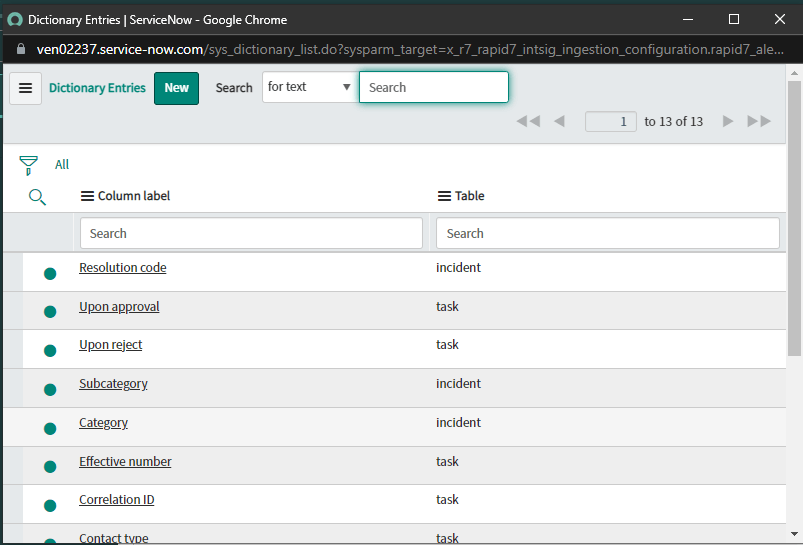Go to the first page arrow
Image resolution: width=803 pixels, height=545 pixels.
tap(528, 121)
